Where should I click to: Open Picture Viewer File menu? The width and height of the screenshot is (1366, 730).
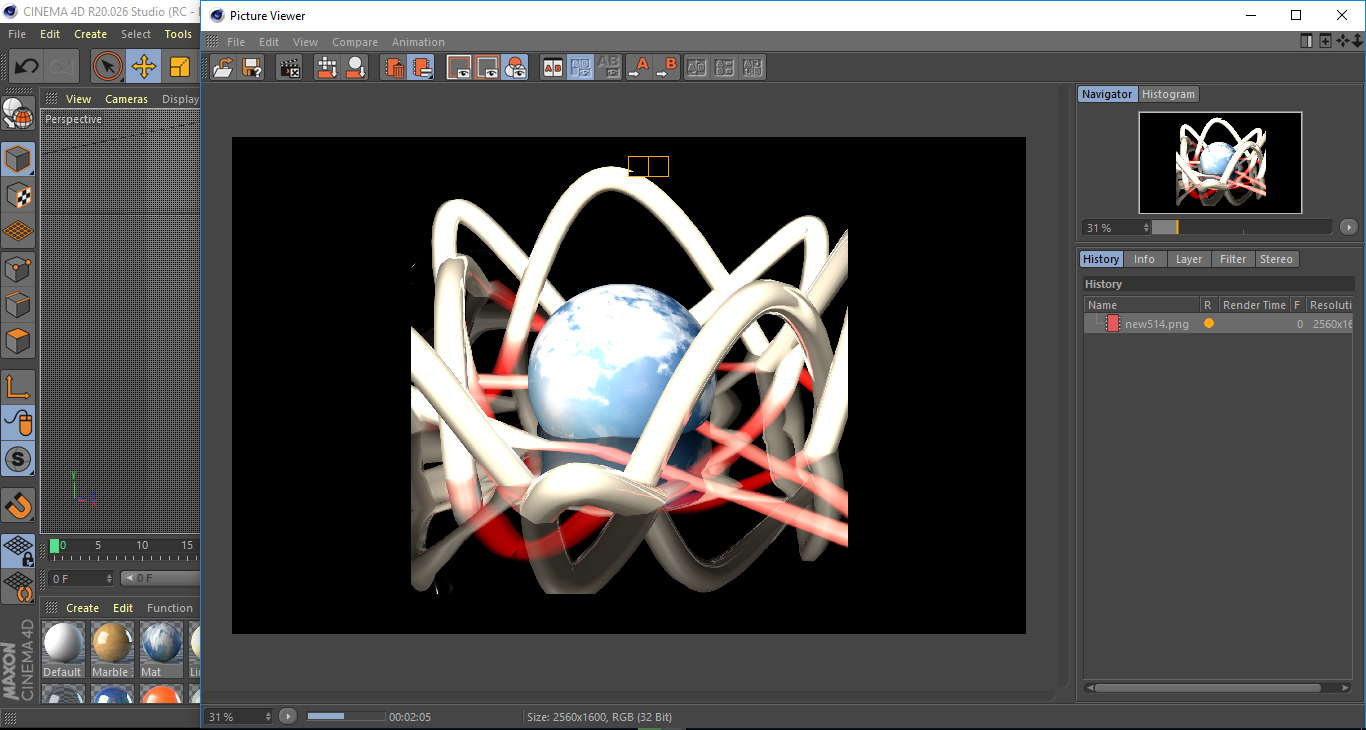236,42
